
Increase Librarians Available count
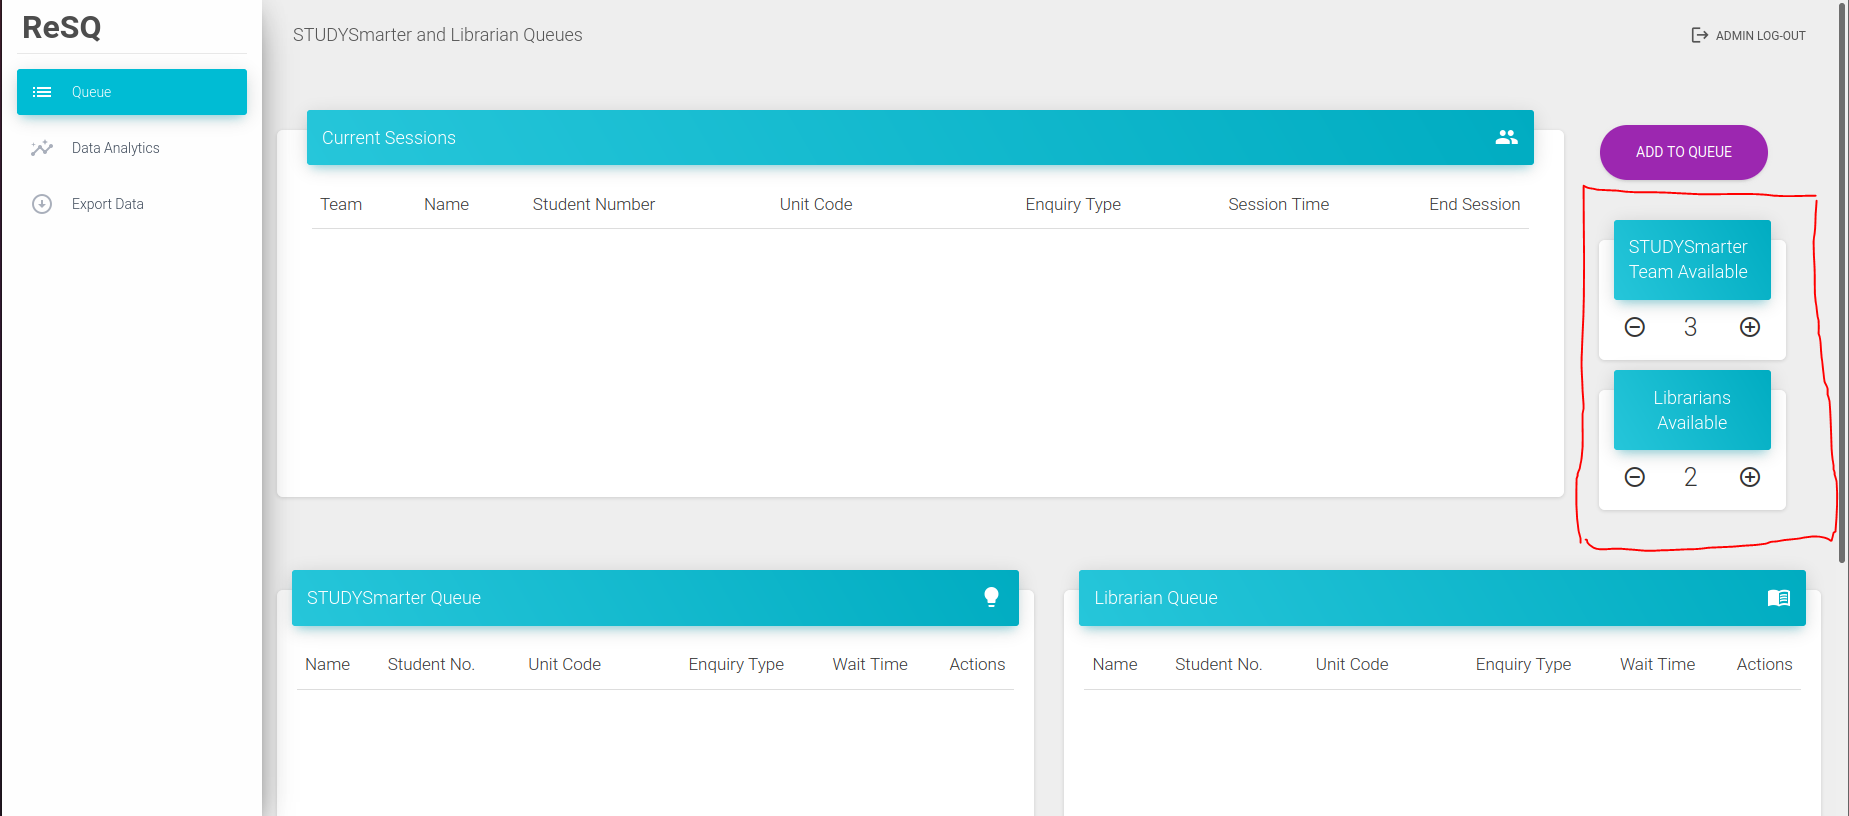[x=1749, y=477]
